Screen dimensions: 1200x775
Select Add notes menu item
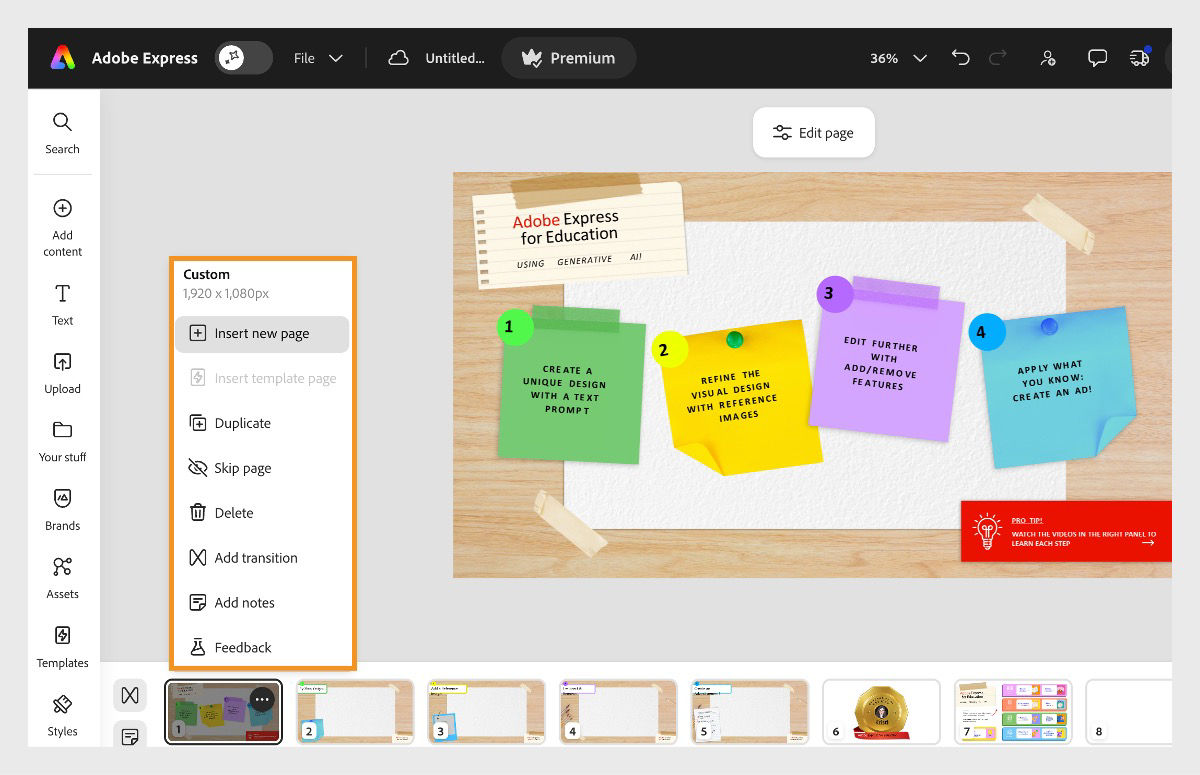click(262, 603)
